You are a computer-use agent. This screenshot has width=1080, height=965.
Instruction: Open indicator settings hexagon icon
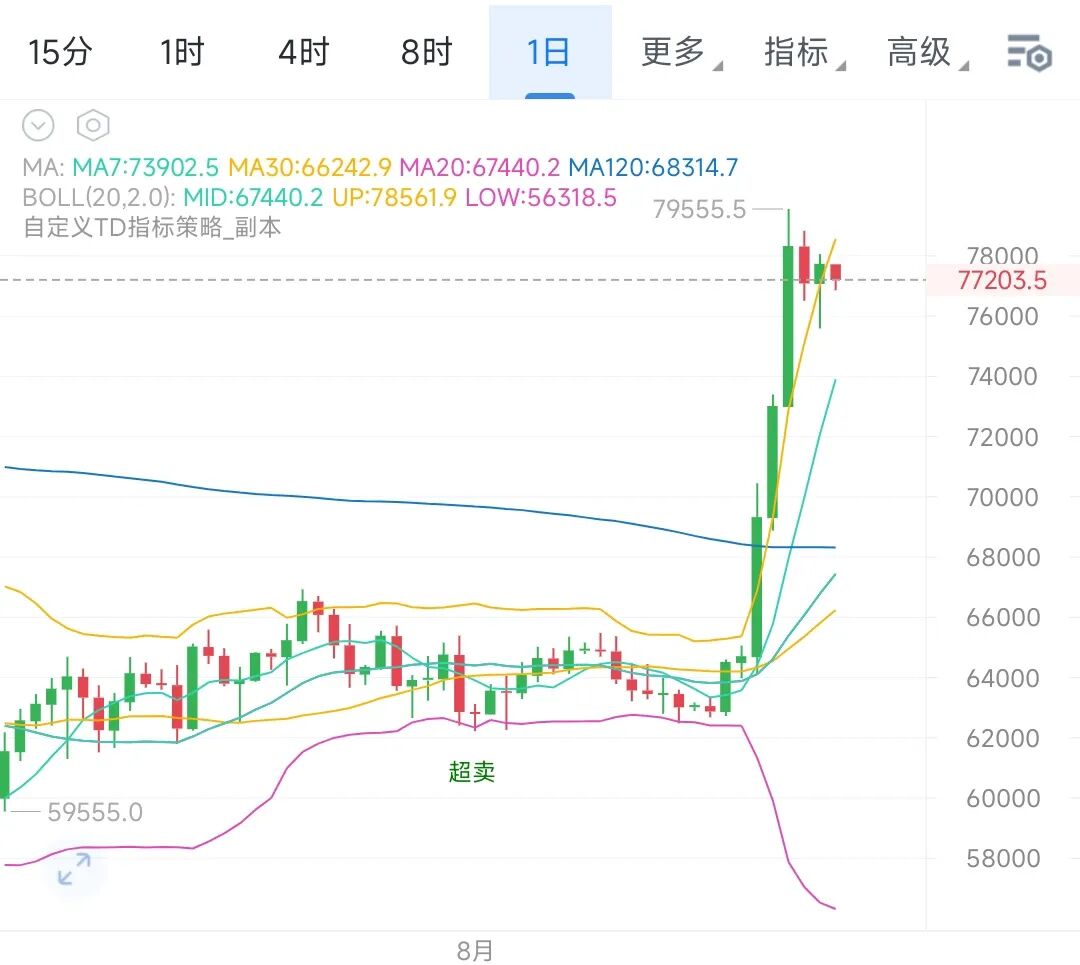coord(93,125)
